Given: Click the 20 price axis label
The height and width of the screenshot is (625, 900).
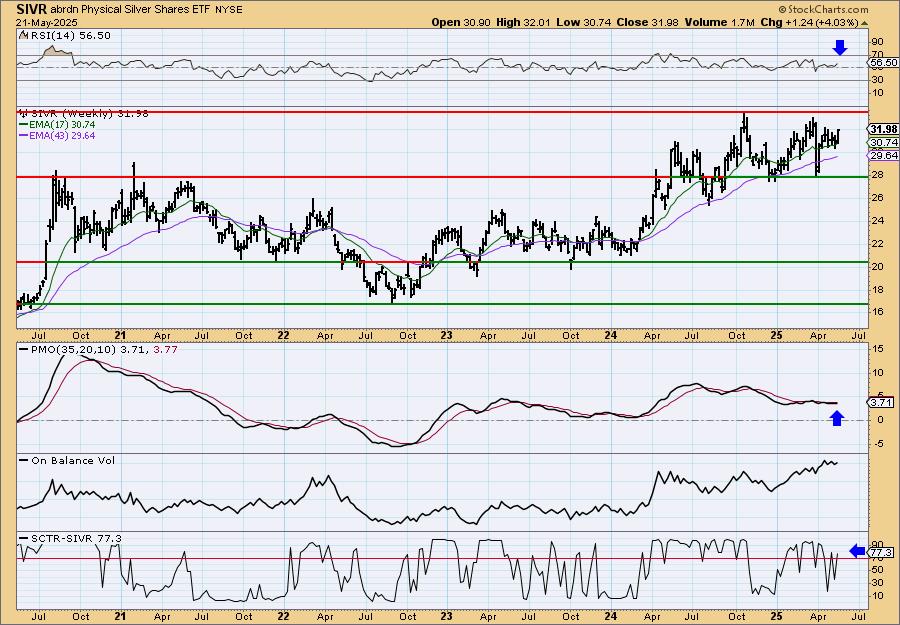Looking at the screenshot, I should (877, 266).
